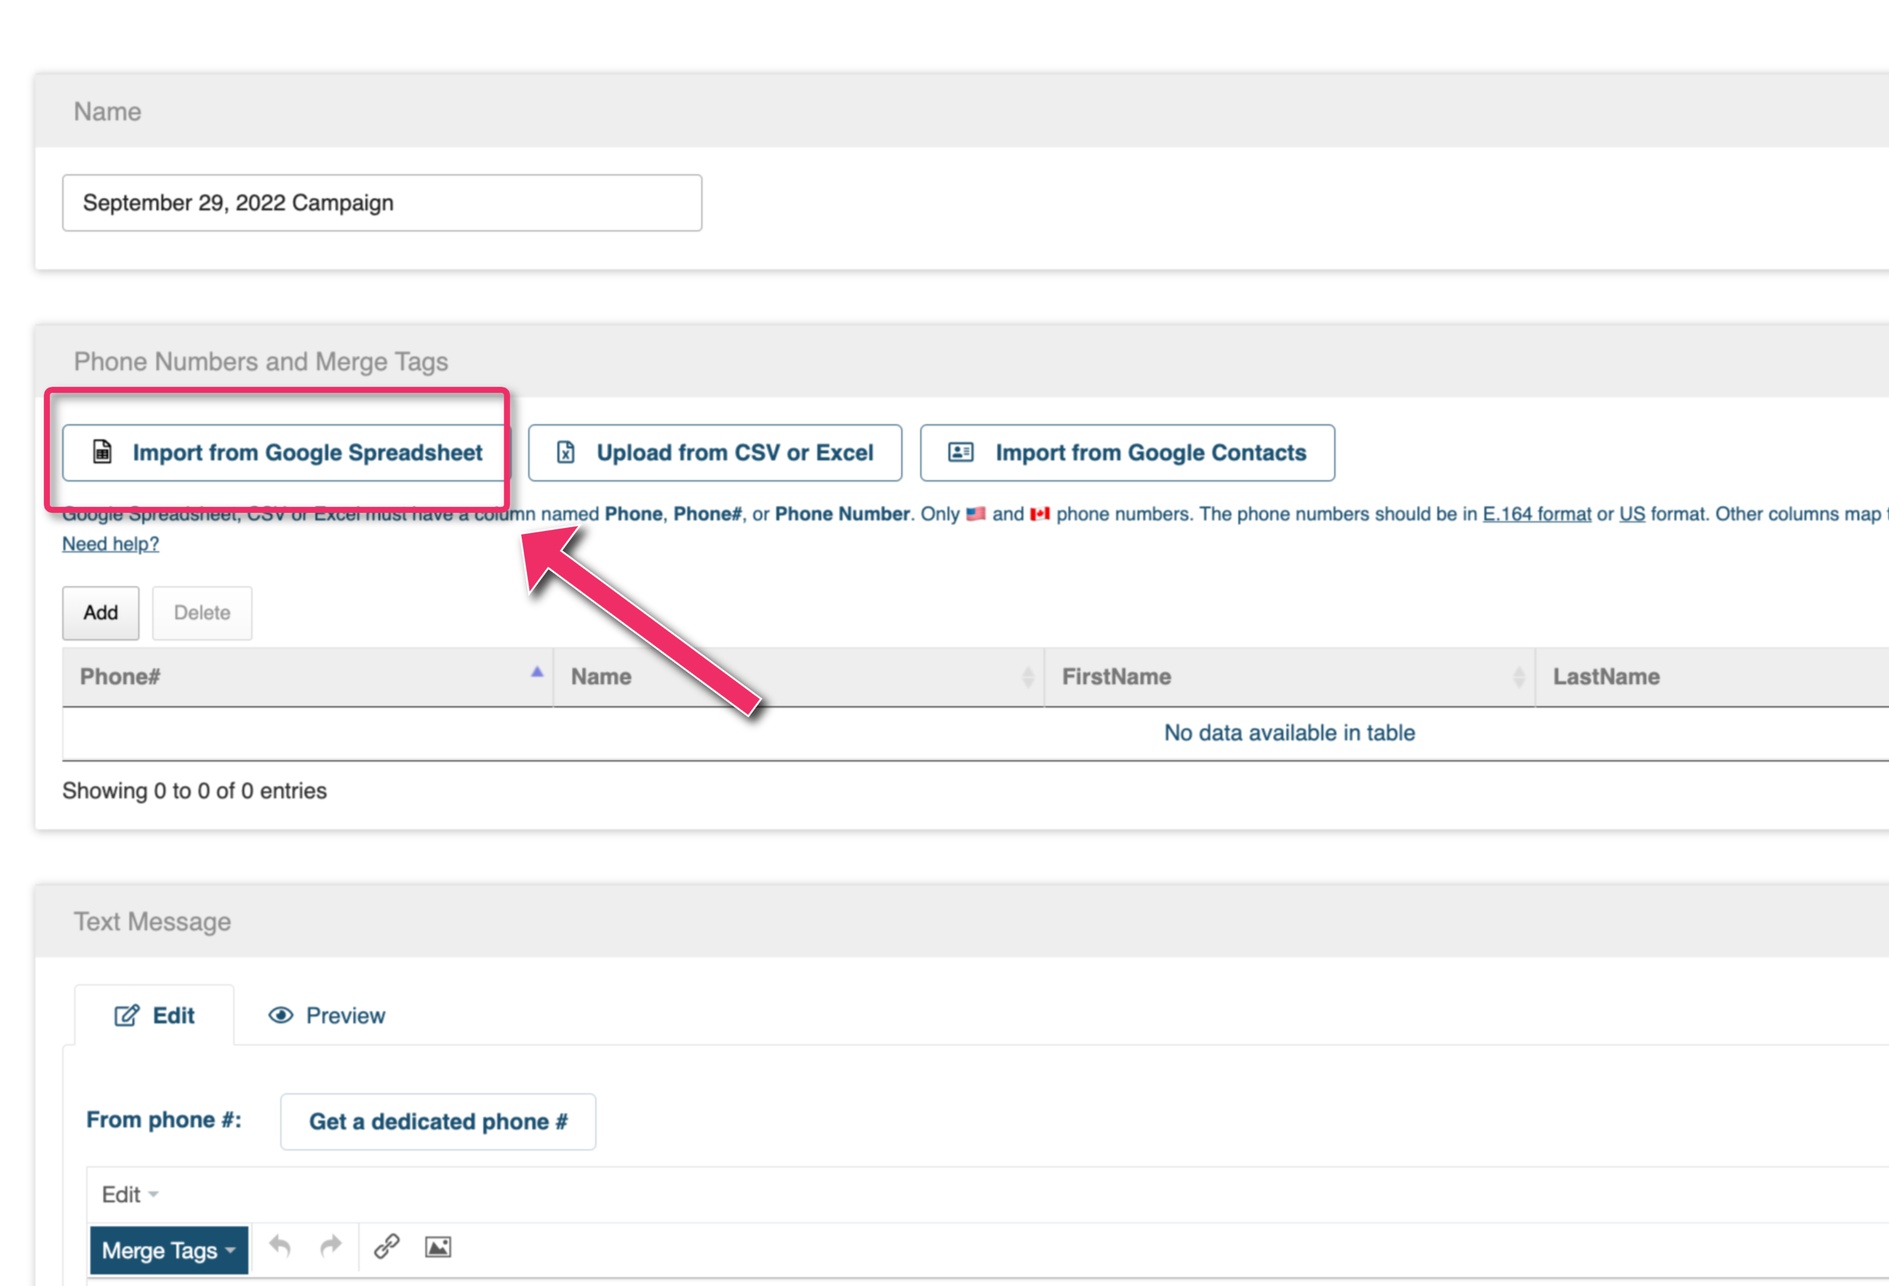The image size is (1889, 1286).
Task: Open the Merge Tags dropdown
Action: [169, 1250]
